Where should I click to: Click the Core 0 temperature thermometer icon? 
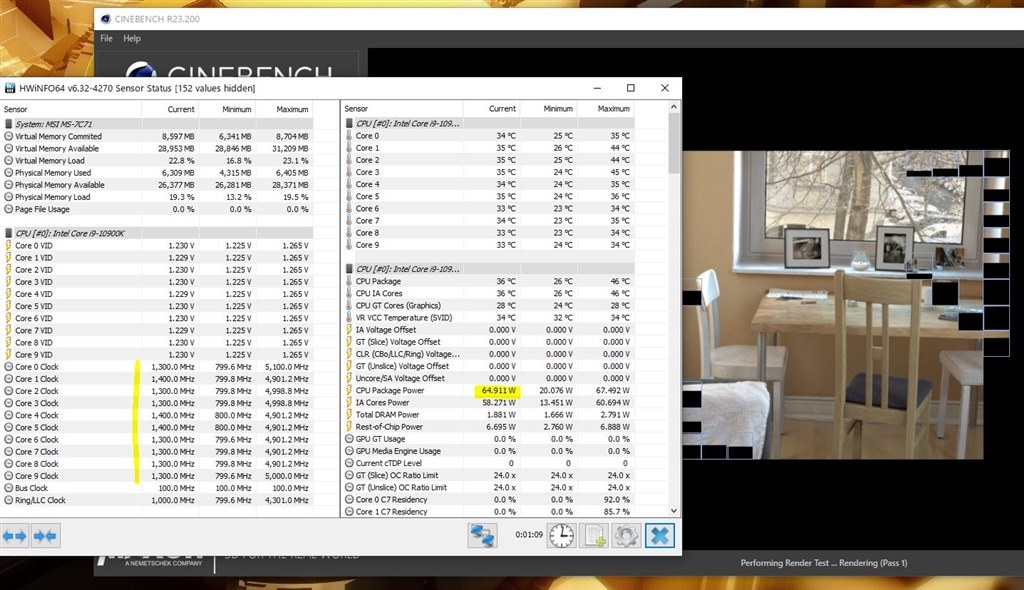coord(349,136)
